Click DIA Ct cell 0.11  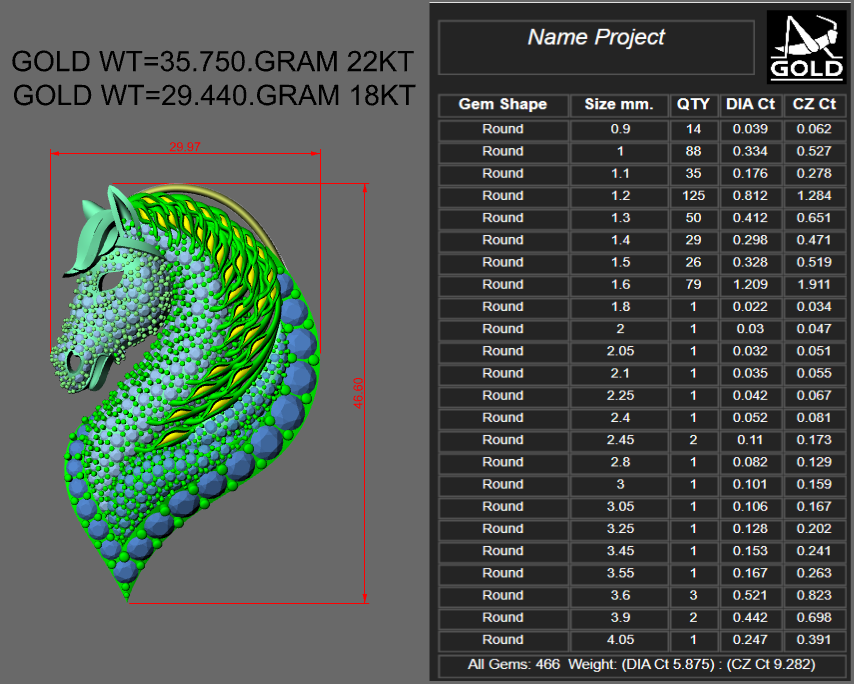pos(751,441)
